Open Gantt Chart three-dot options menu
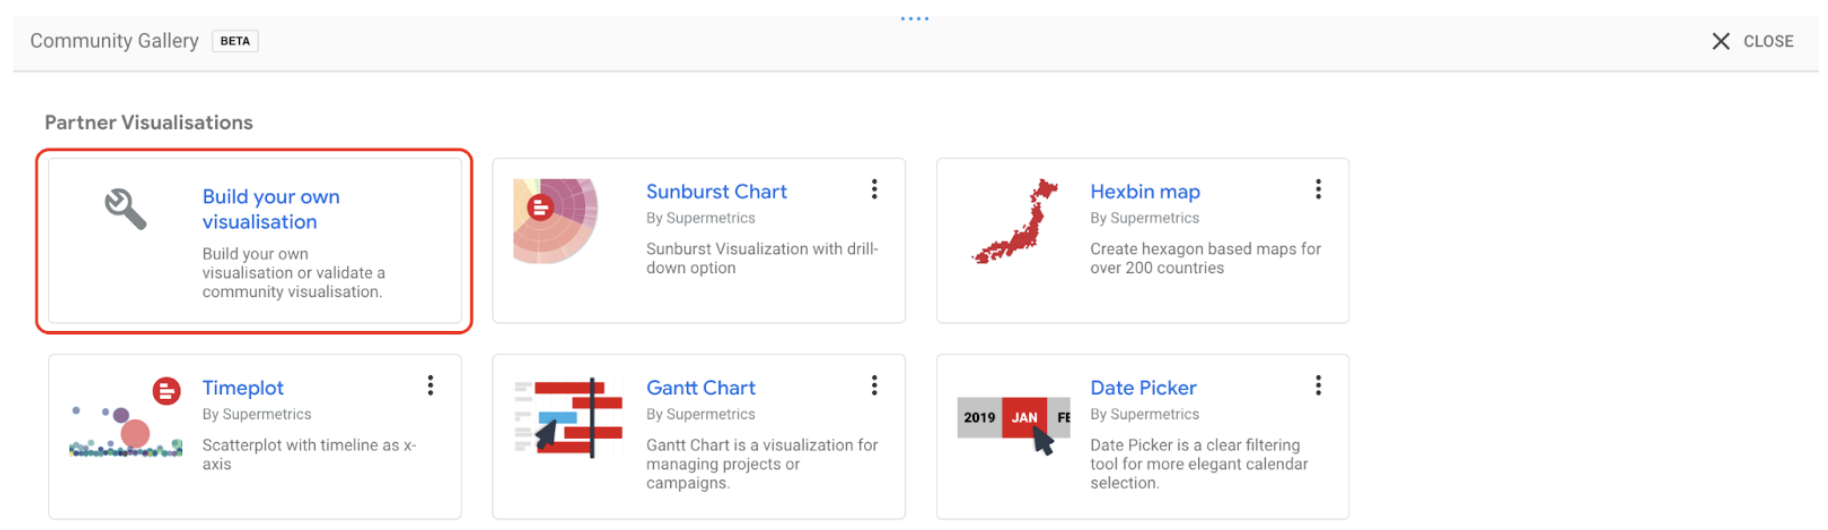 point(874,386)
